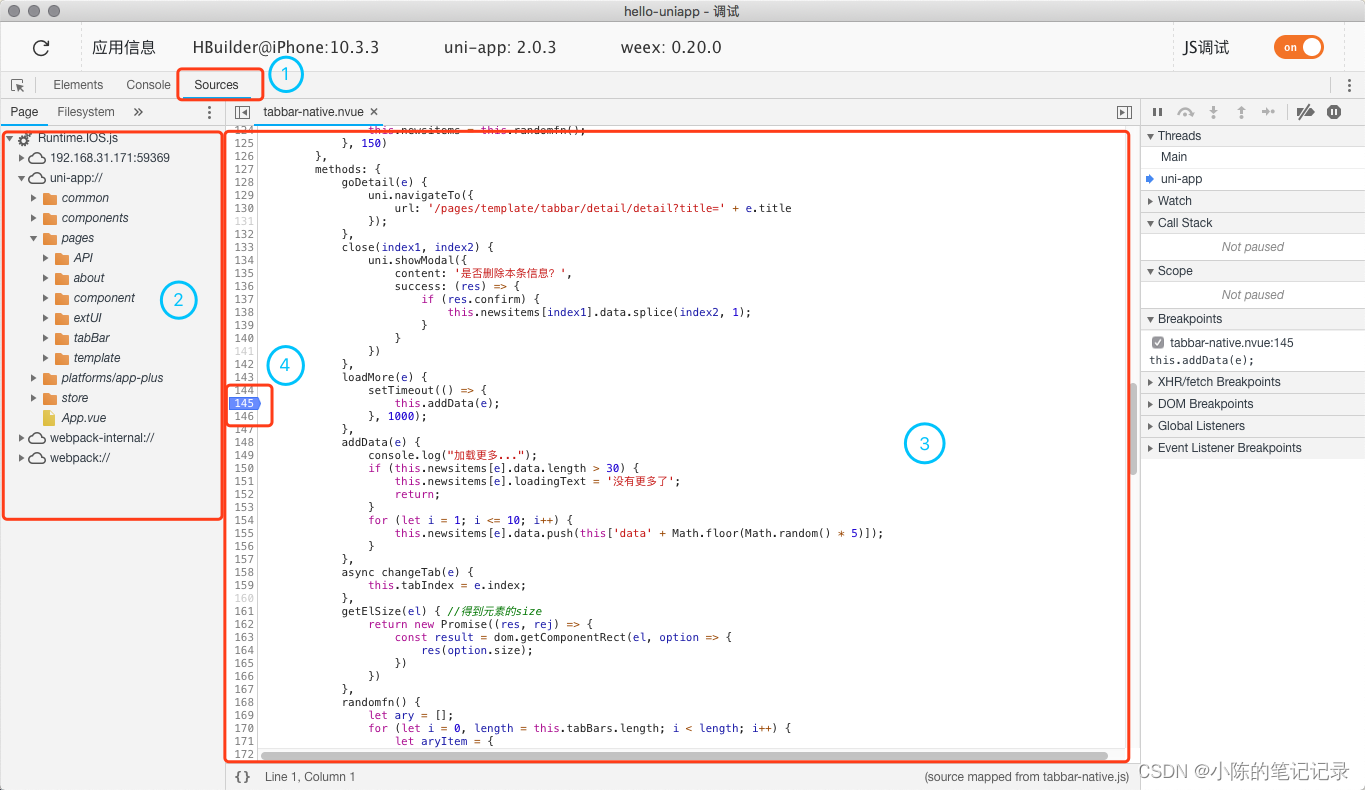Toggle pause on exceptions icon

pos(1334,112)
